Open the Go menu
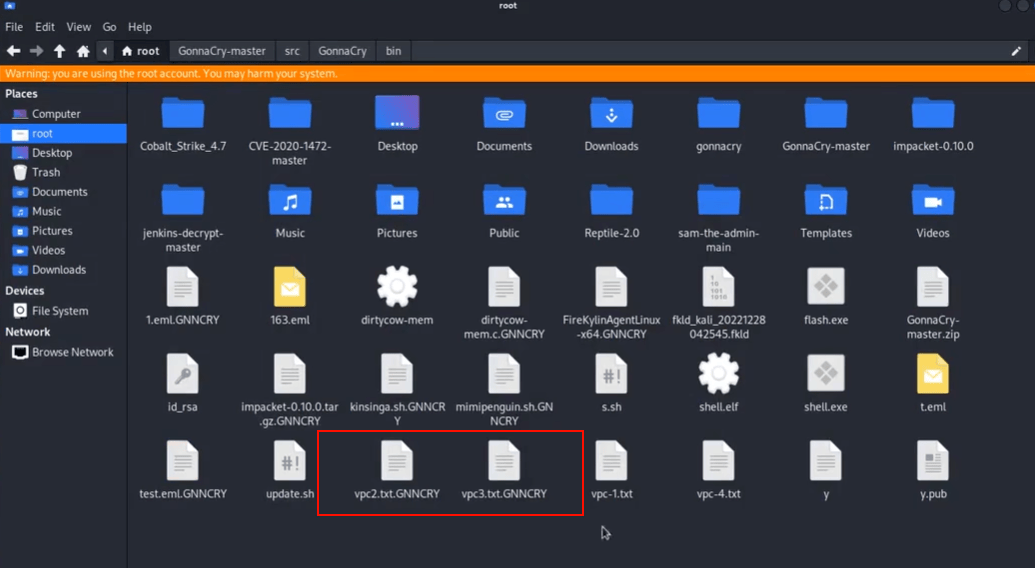1035x568 pixels. tap(110, 27)
